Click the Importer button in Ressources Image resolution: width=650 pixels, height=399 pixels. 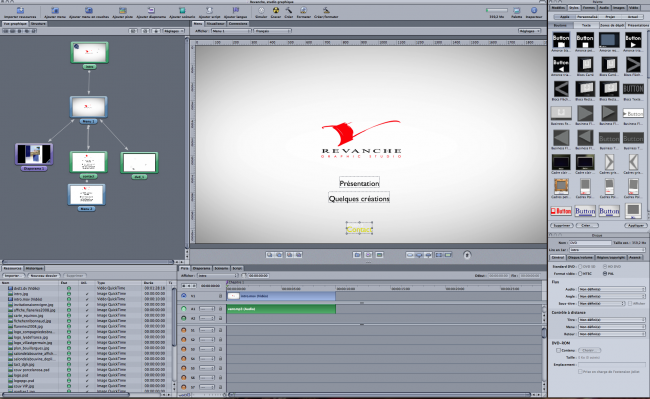tap(14, 276)
